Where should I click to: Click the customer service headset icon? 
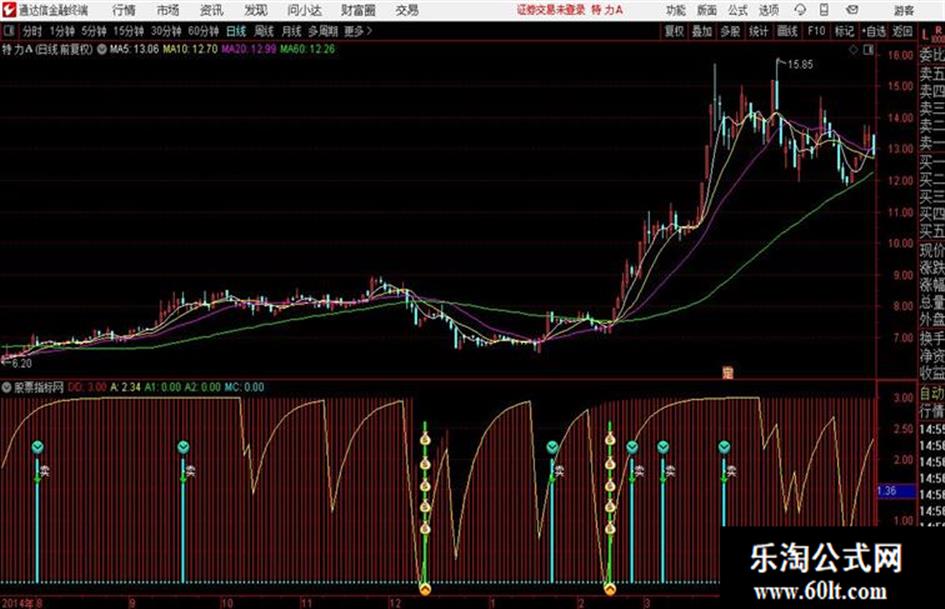point(800,10)
